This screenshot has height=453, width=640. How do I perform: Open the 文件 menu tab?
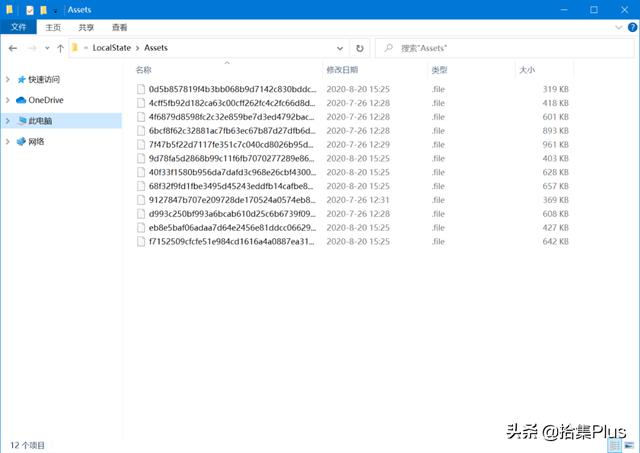click(x=18, y=27)
